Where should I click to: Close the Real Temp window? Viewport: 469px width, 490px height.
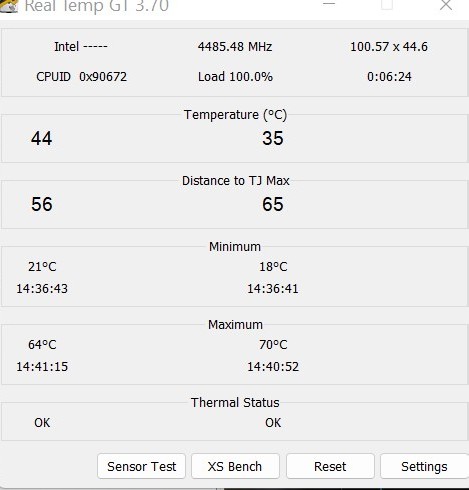[446, 5]
